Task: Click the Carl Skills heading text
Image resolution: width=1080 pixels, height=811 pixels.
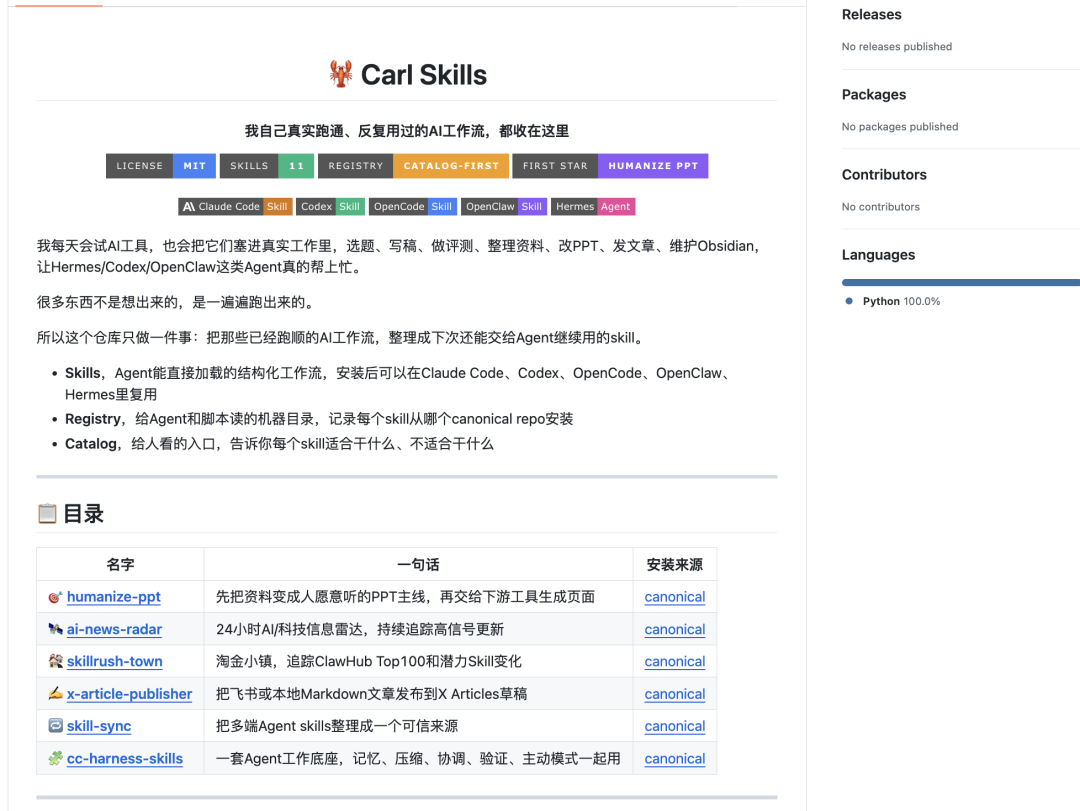Action: [424, 74]
